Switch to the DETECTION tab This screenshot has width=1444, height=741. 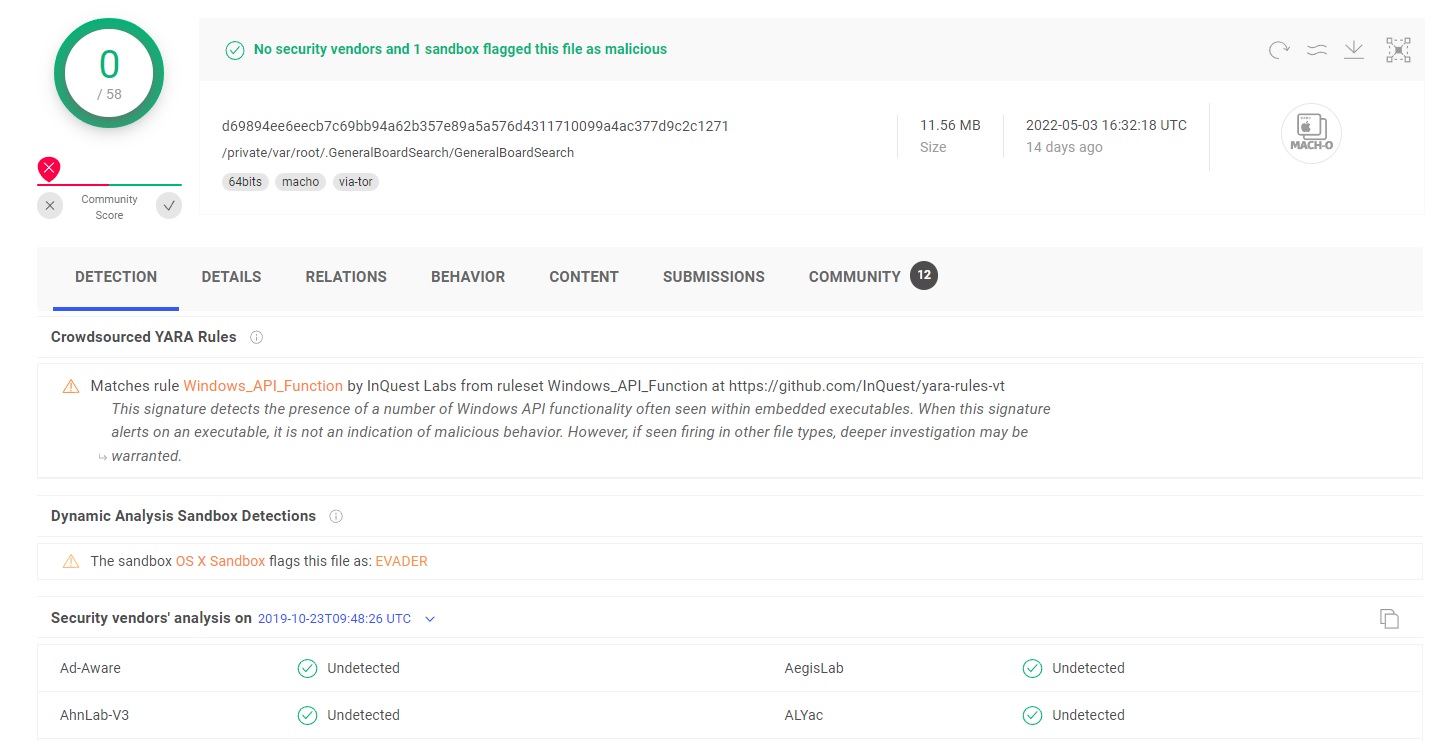(x=116, y=277)
